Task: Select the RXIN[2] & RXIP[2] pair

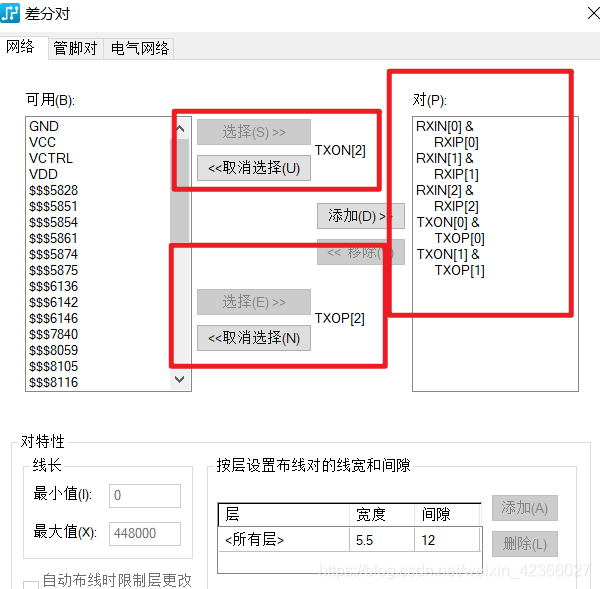Action: tap(447, 198)
